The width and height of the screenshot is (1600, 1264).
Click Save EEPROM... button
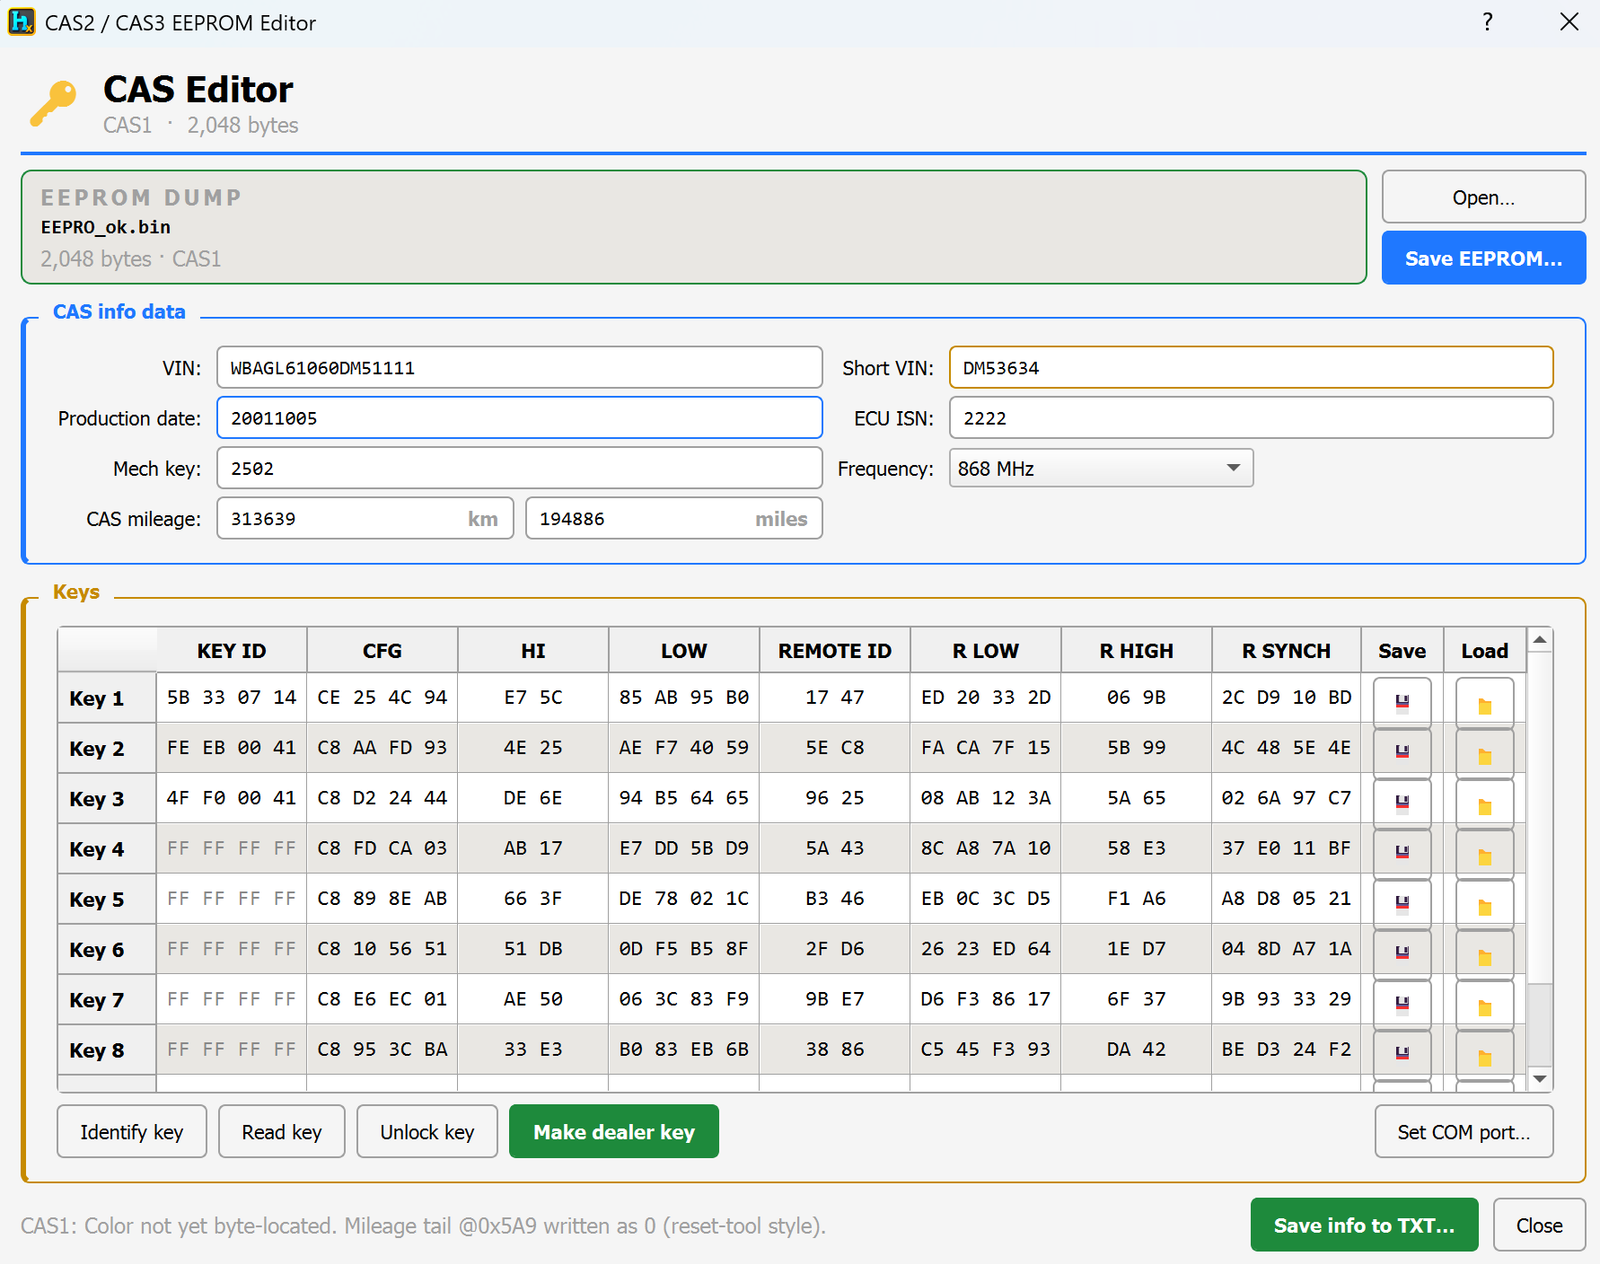coord(1483,258)
